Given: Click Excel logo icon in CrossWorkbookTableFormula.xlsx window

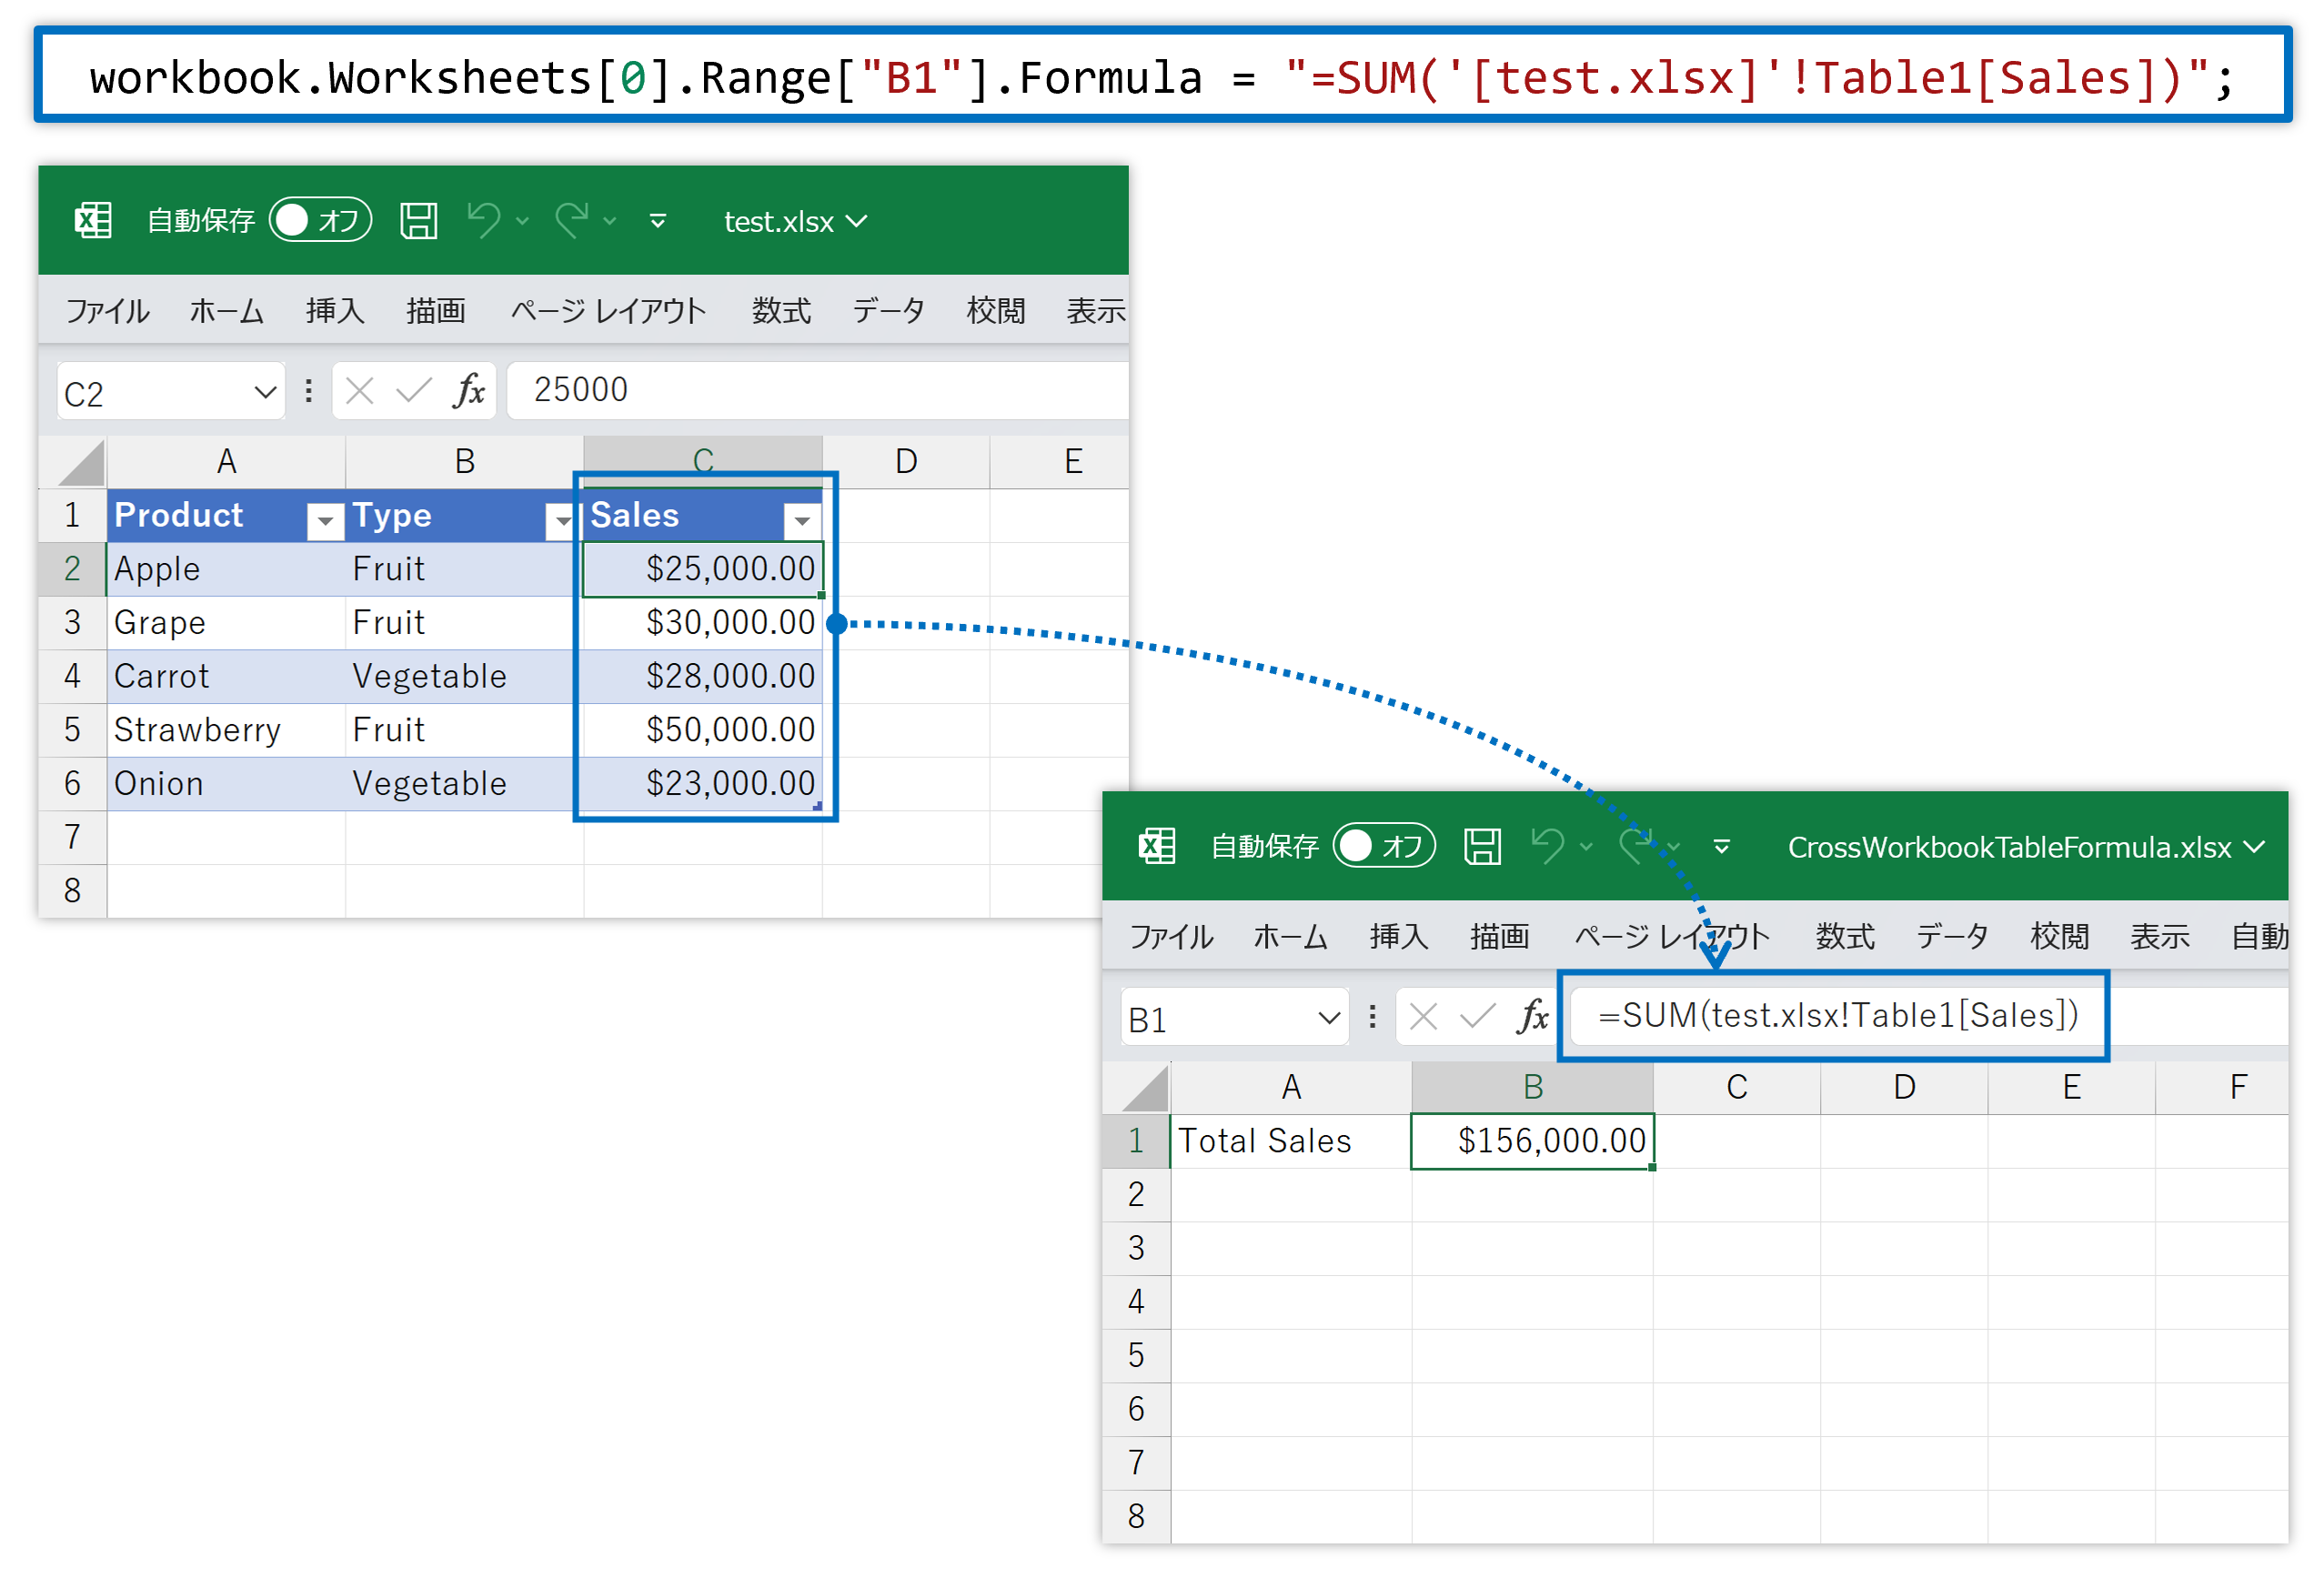Looking at the screenshot, I should [x=1157, y=846].
